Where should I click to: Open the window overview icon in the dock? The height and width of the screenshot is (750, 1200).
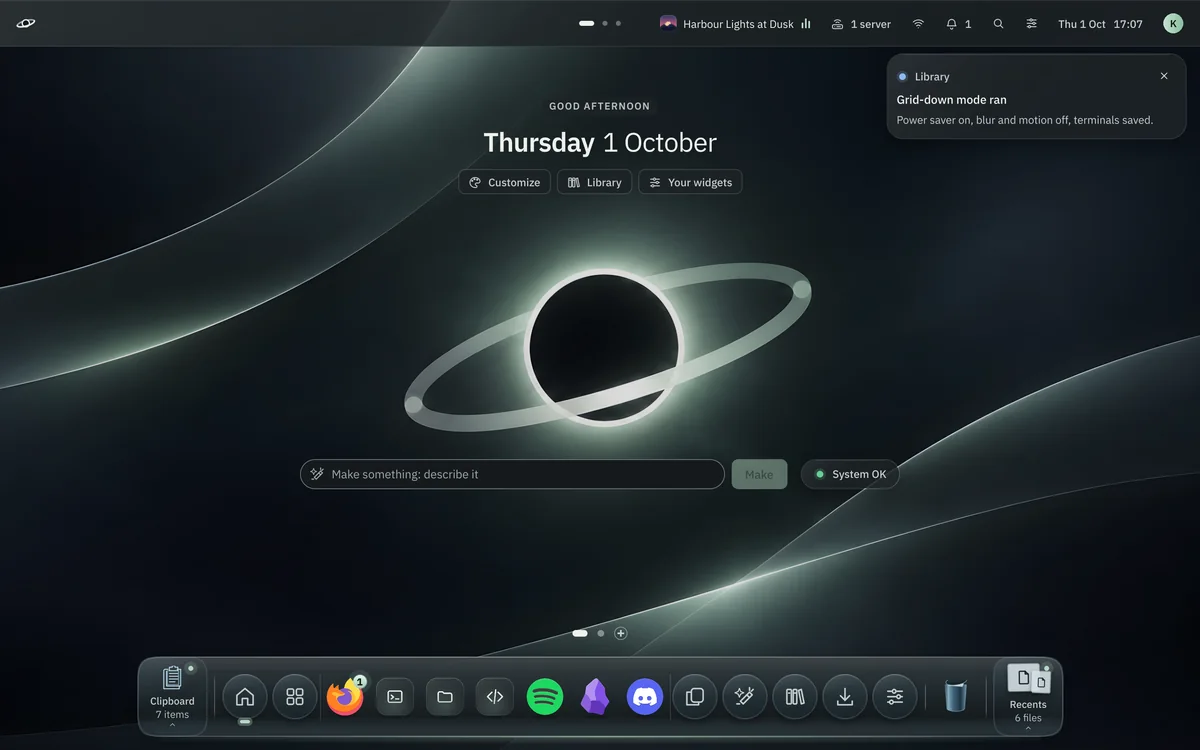695,696
